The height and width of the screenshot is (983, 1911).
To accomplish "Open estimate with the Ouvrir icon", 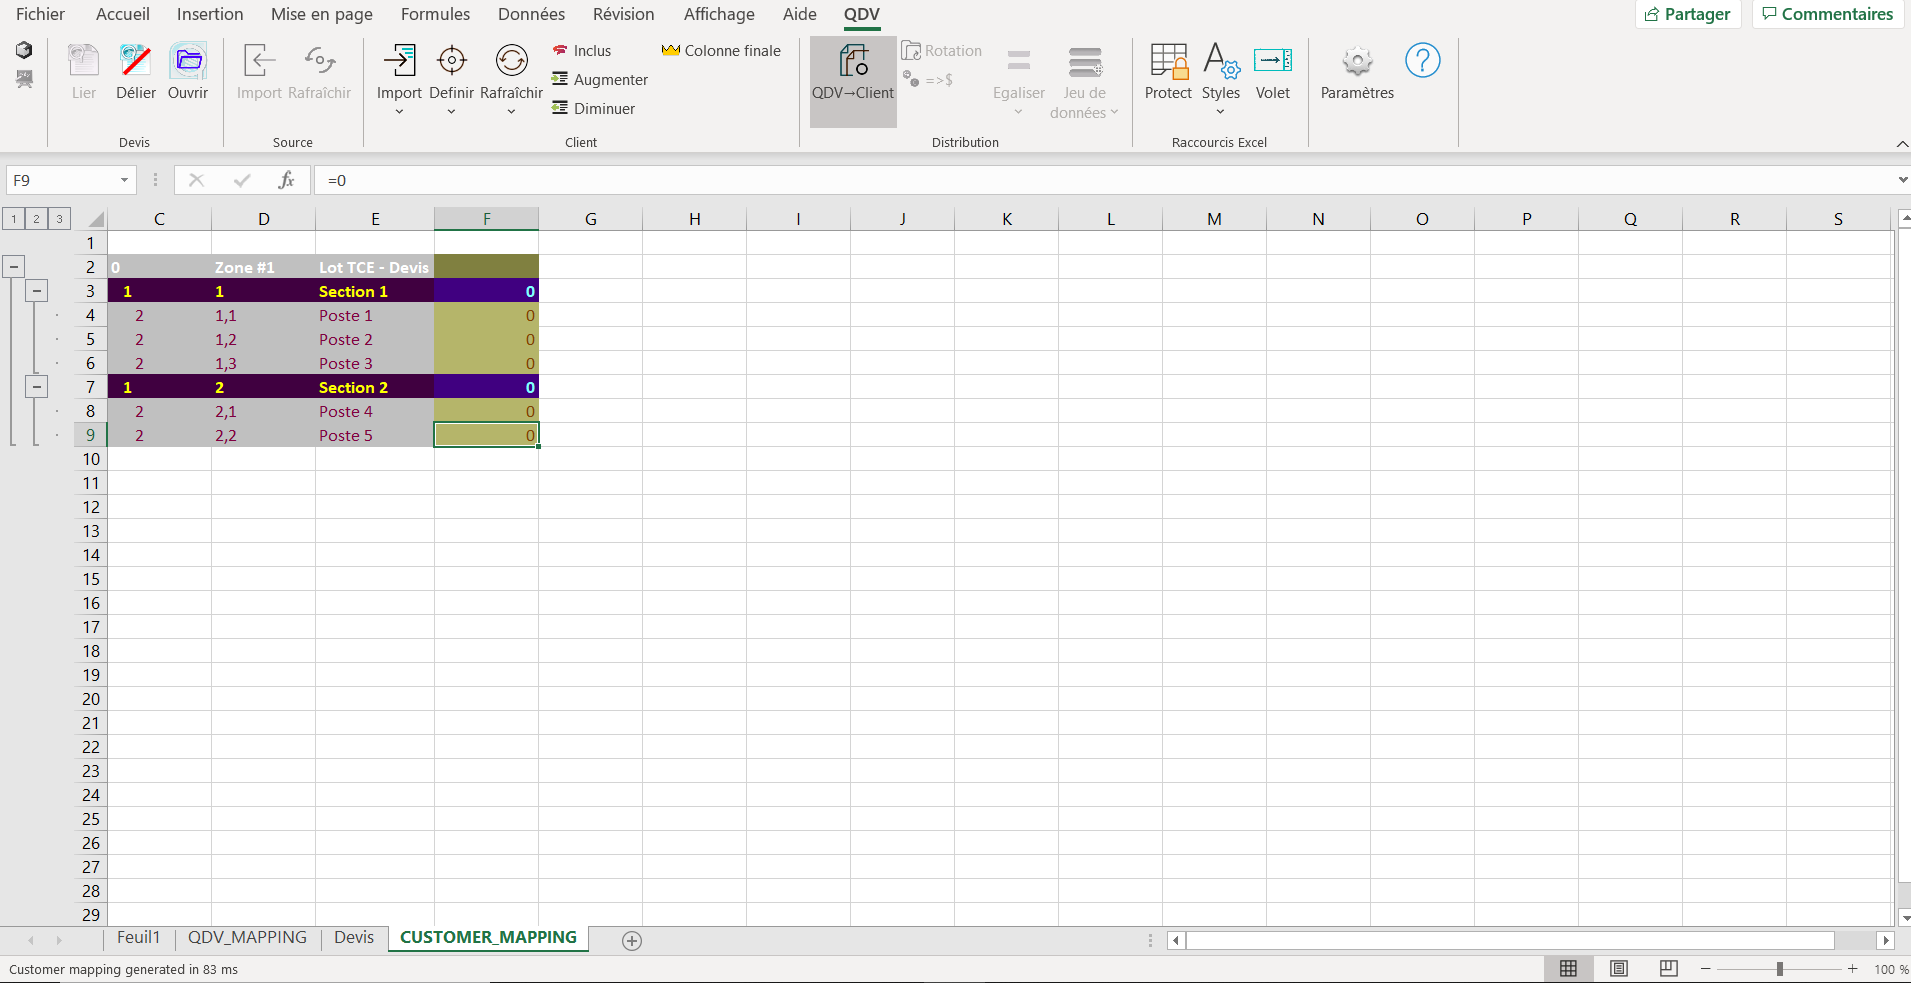I will 188,61.
